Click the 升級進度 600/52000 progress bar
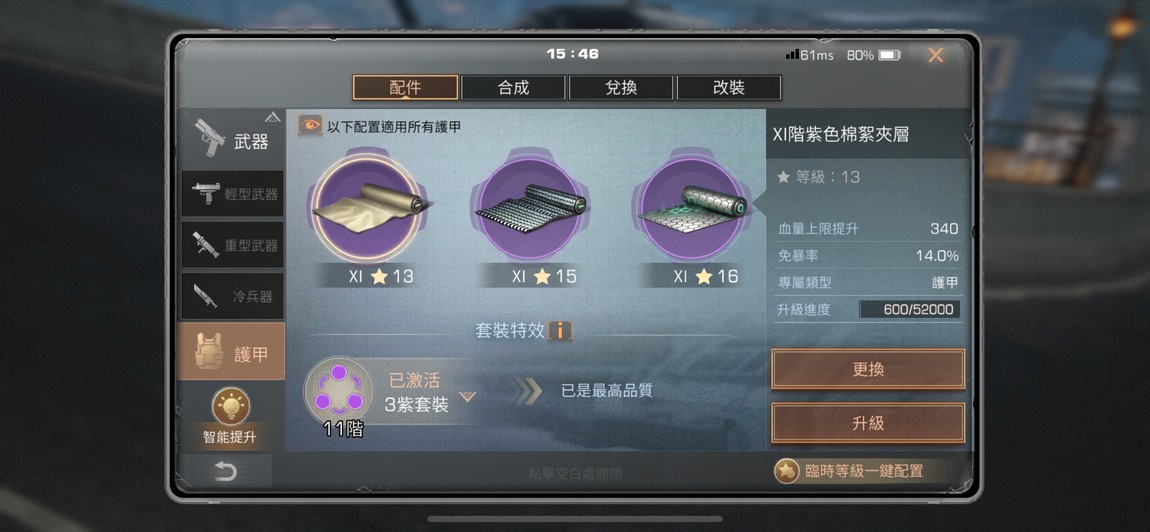The width and height of the screenshot is (1150, 532). [x=909, y=310]
